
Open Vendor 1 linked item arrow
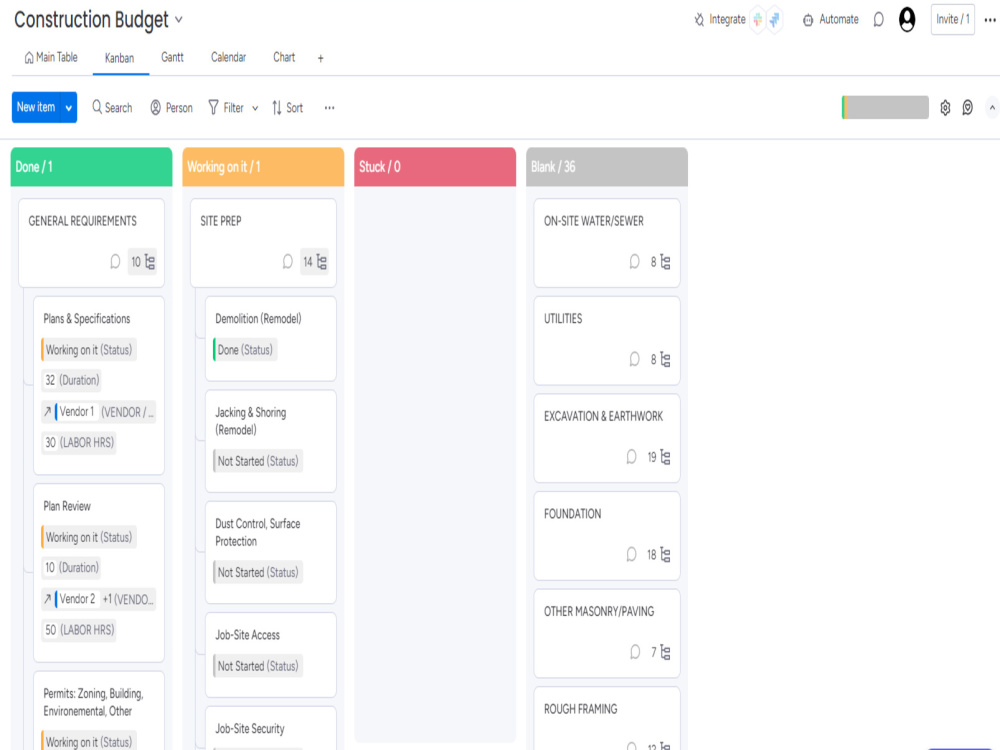[x=47, y=412]
